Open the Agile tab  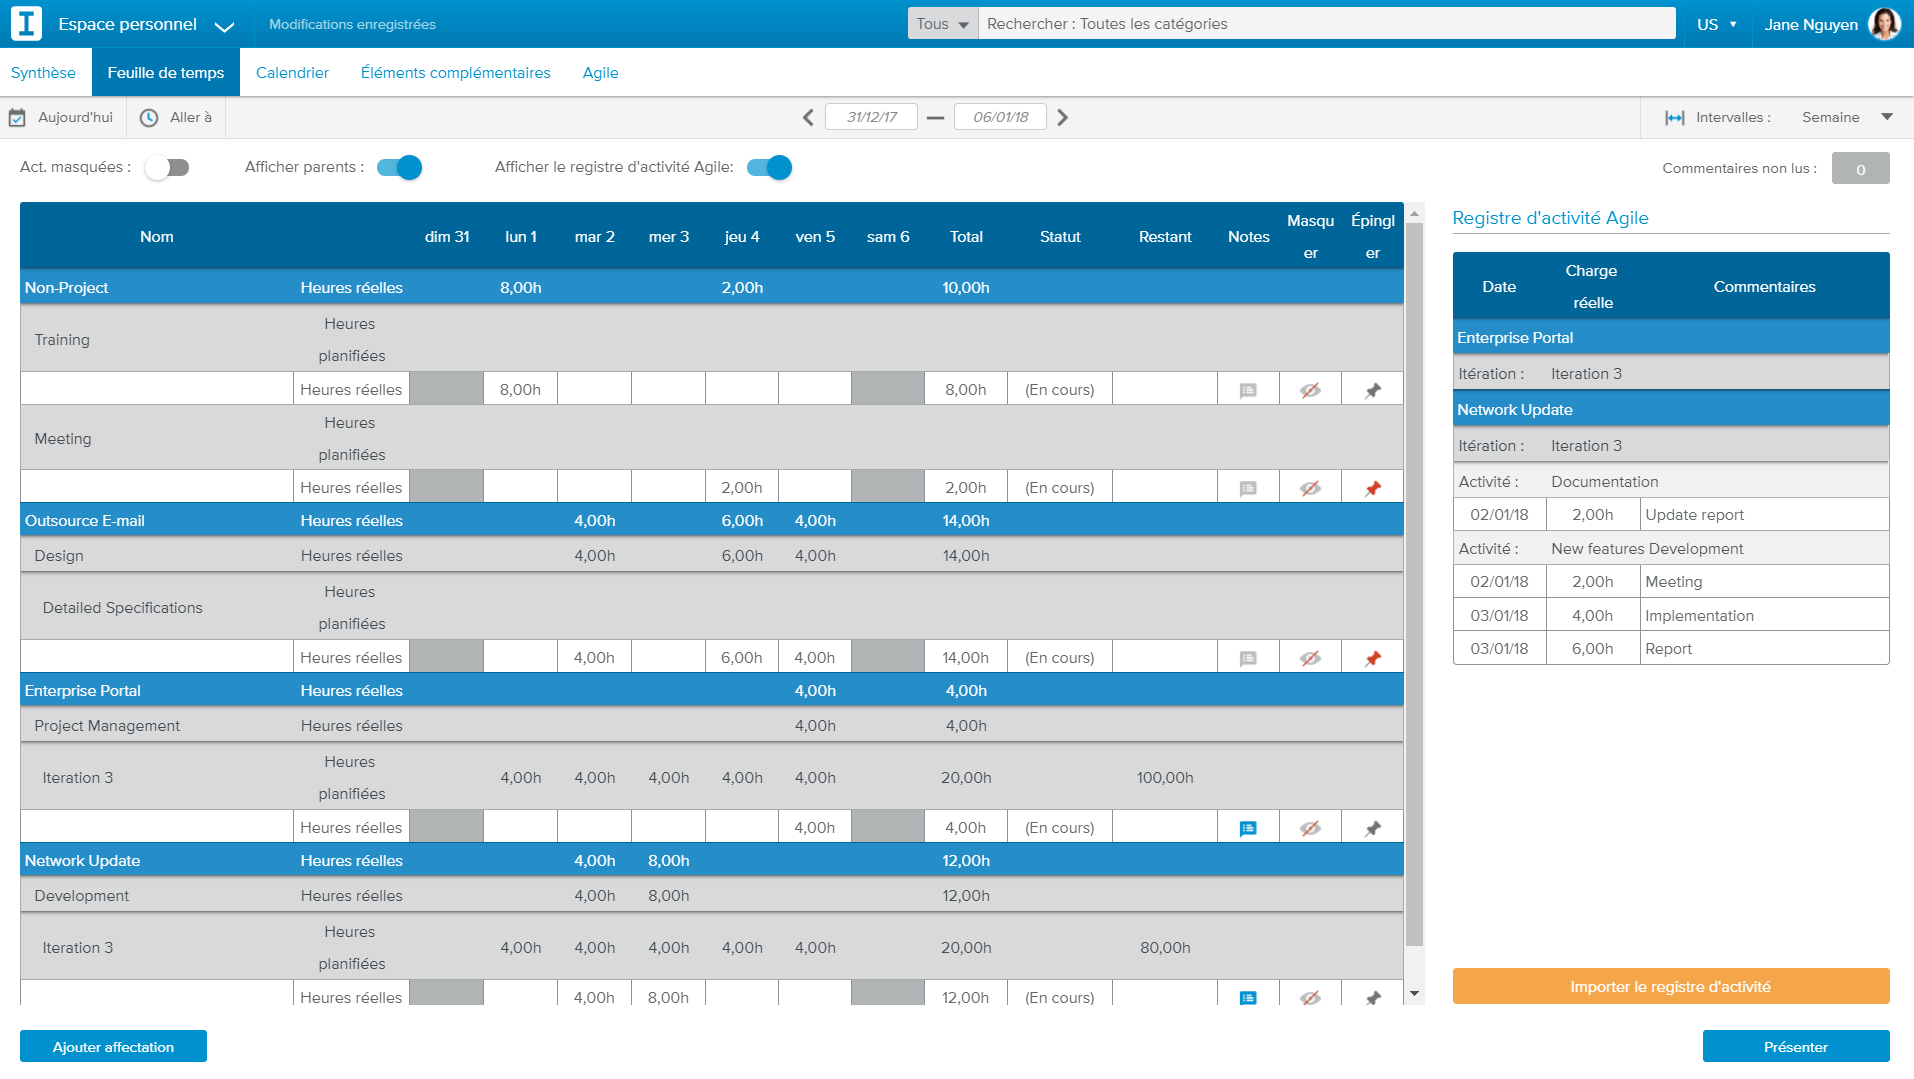pyautogui.click(x=600, y=72)
